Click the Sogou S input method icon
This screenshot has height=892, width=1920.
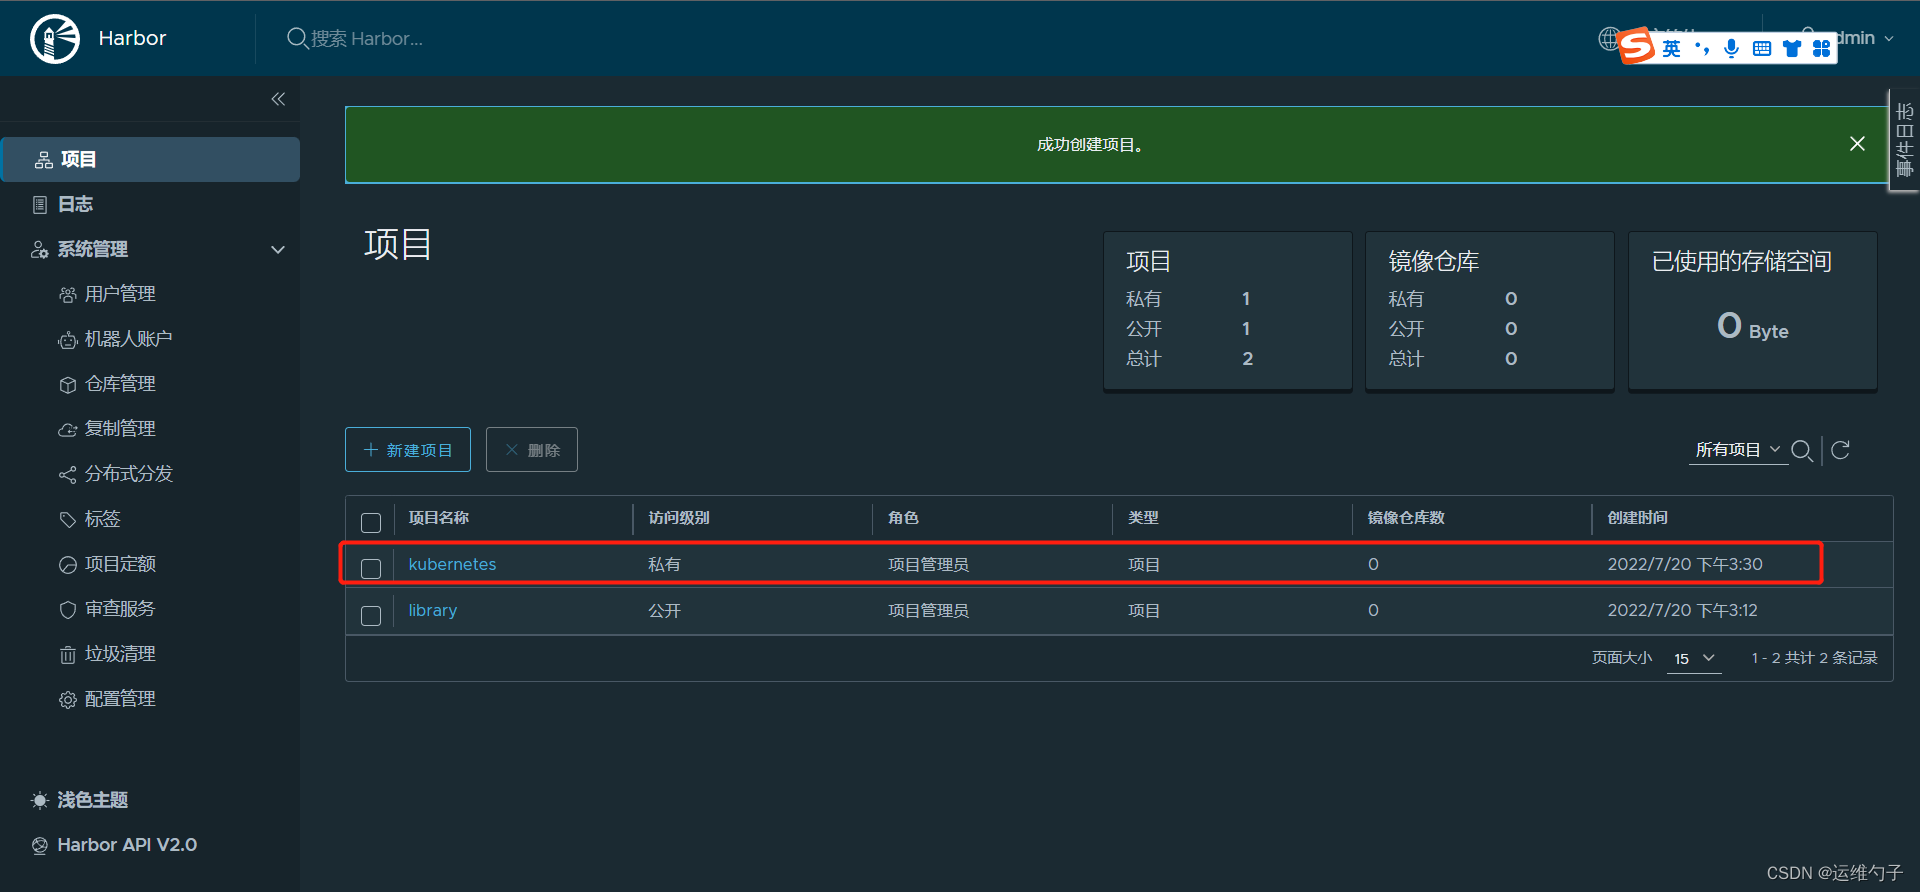click(1638, 46)
